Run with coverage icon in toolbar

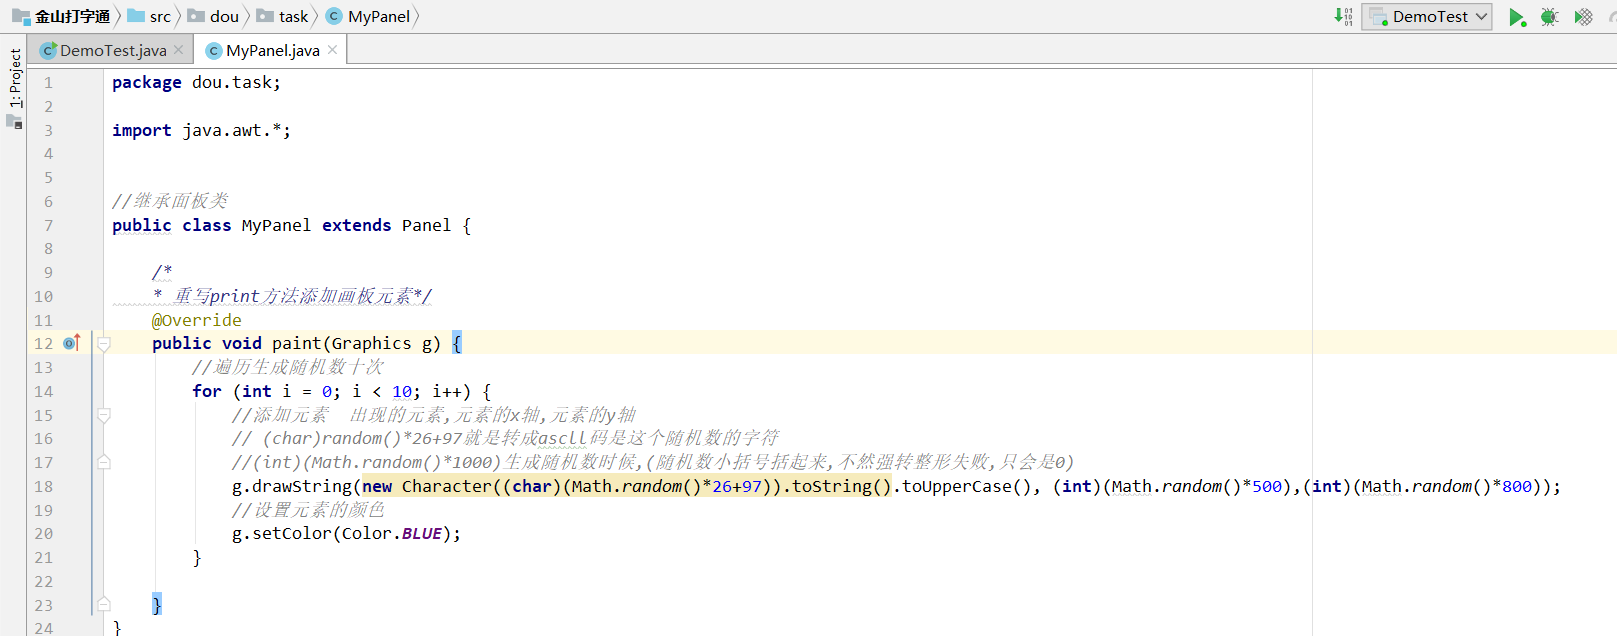coord(1584,17)
